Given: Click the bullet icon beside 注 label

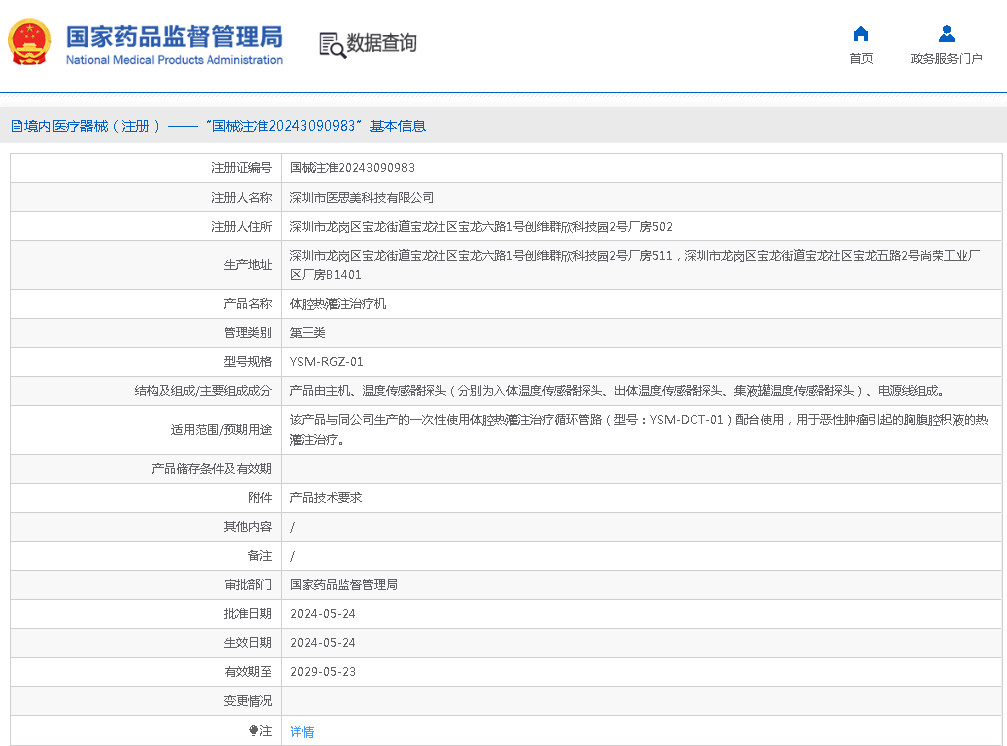Looking at the screenshot, I should click(254, 731).
